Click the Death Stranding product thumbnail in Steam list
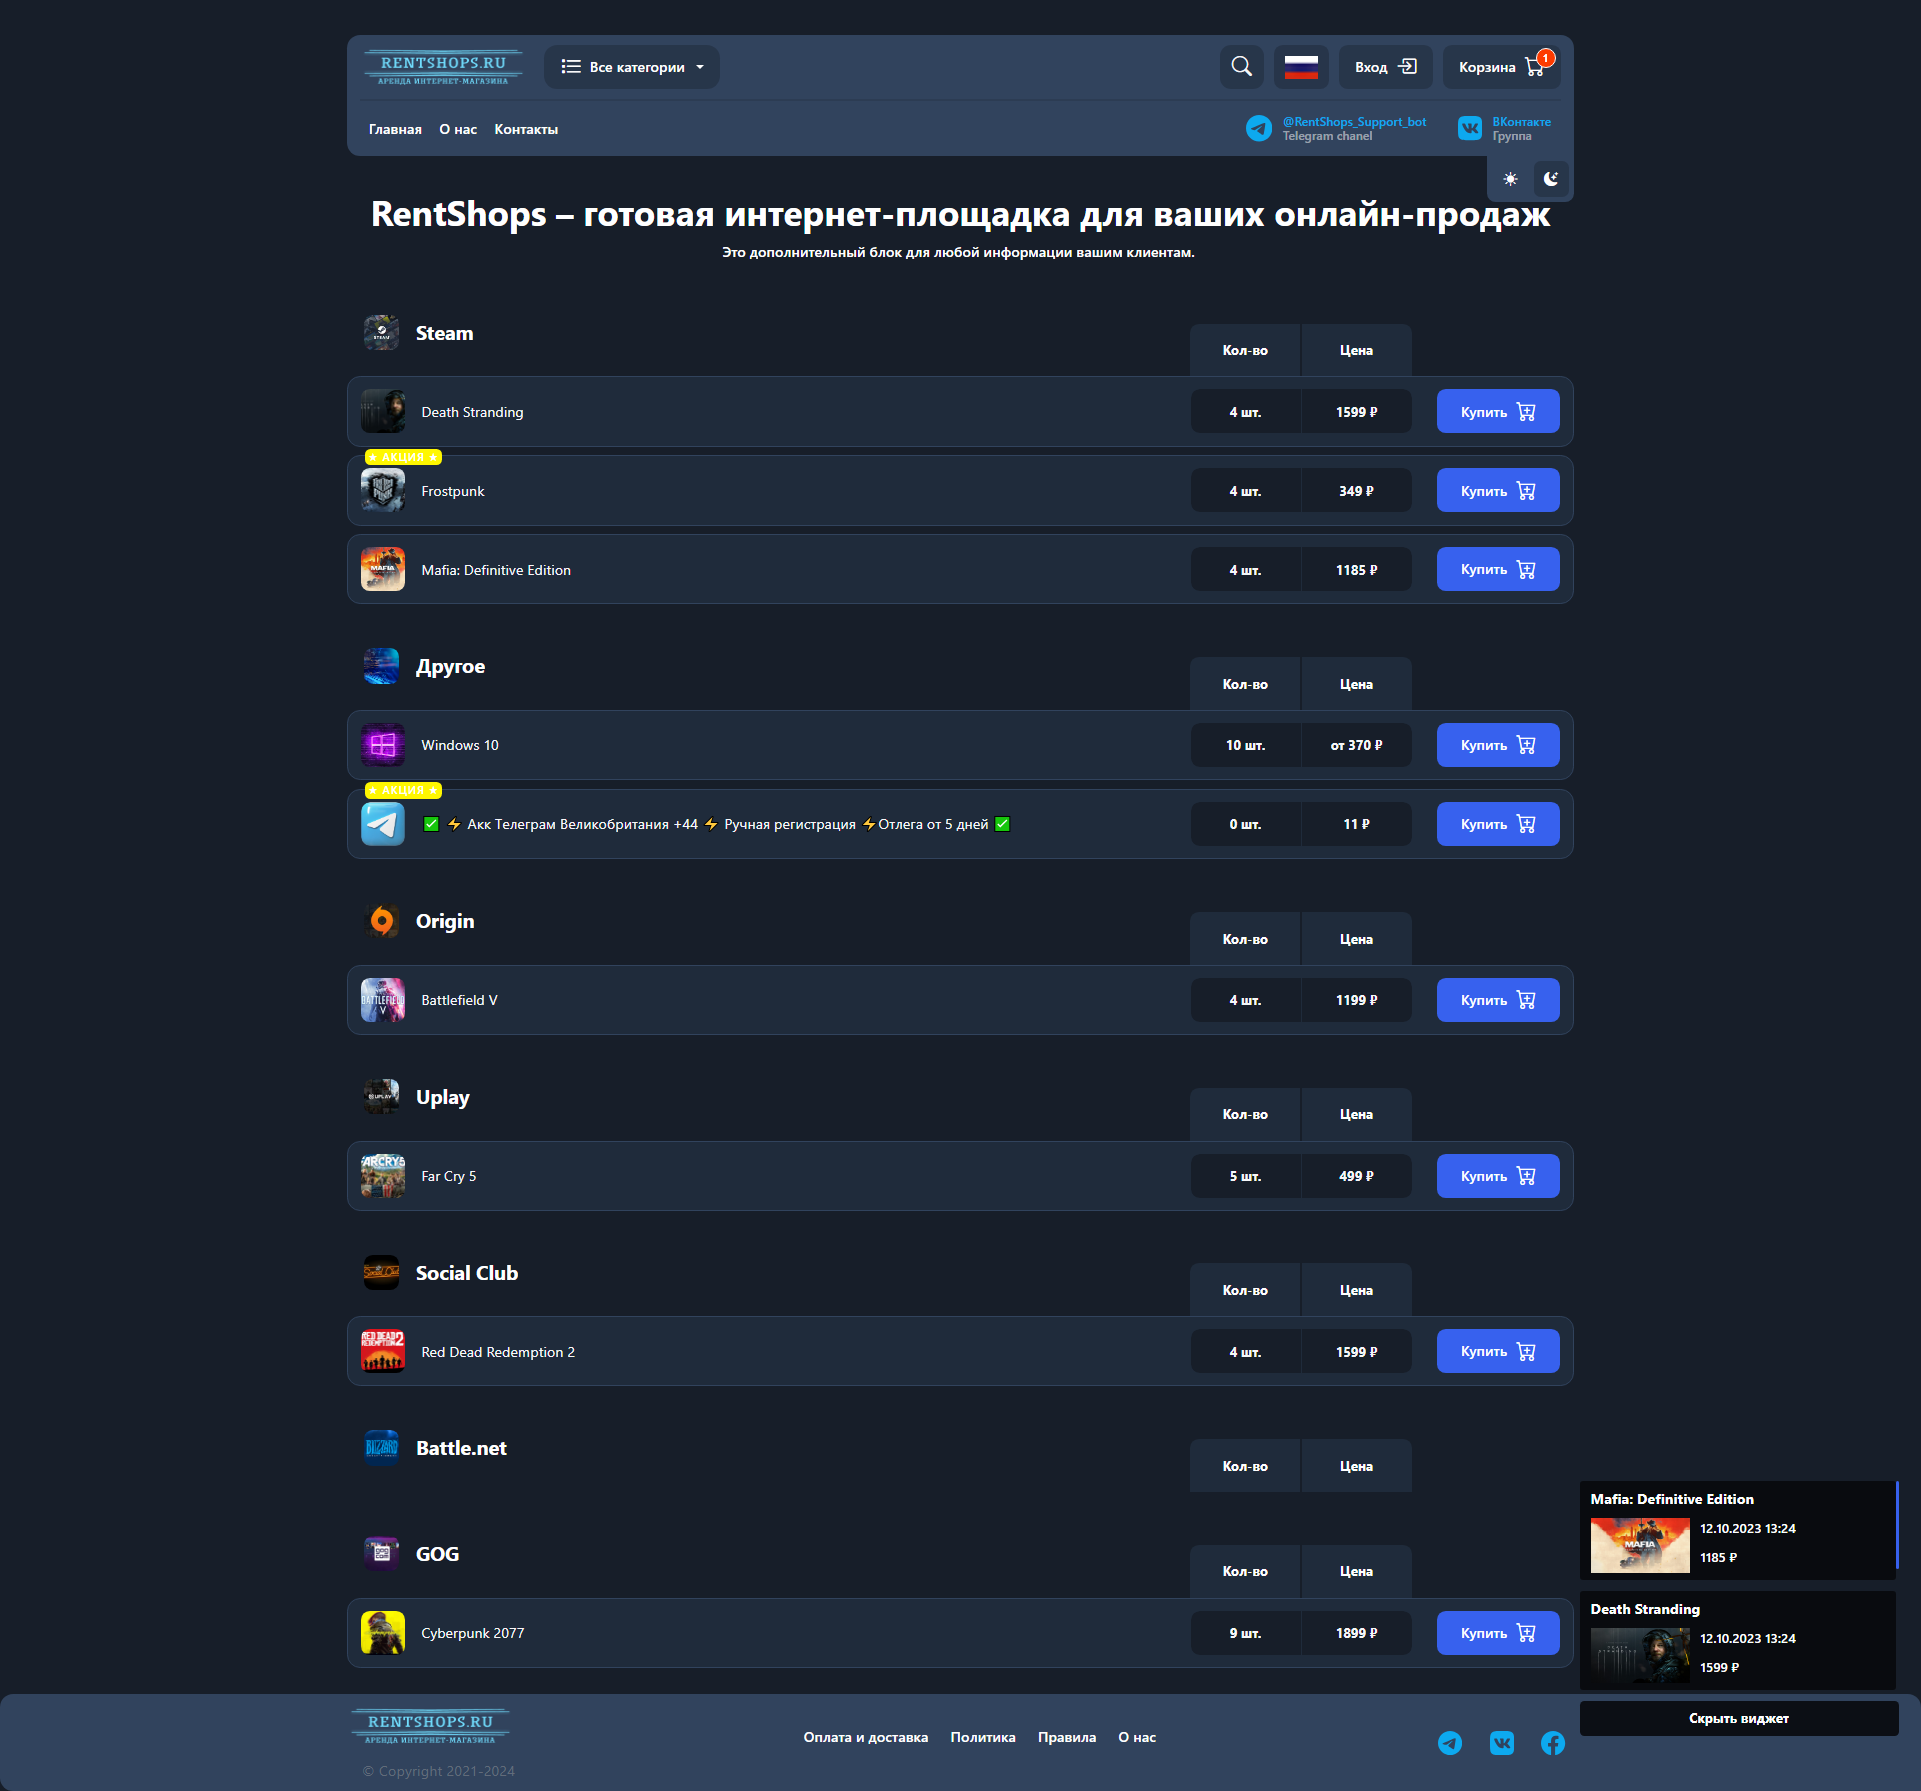This screenshot has width=1921, height=1791. (x=383, y=411)
